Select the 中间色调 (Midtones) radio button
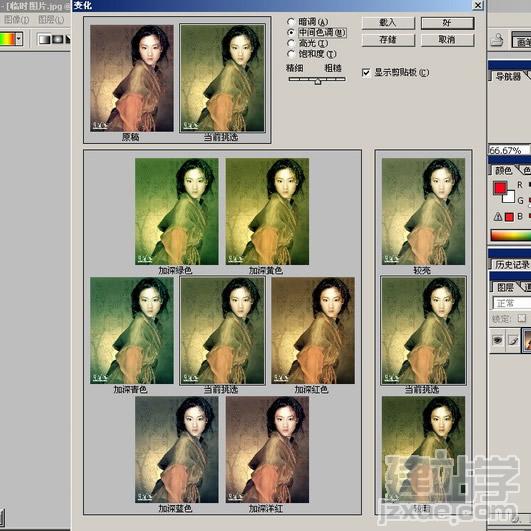 point(291,33)
